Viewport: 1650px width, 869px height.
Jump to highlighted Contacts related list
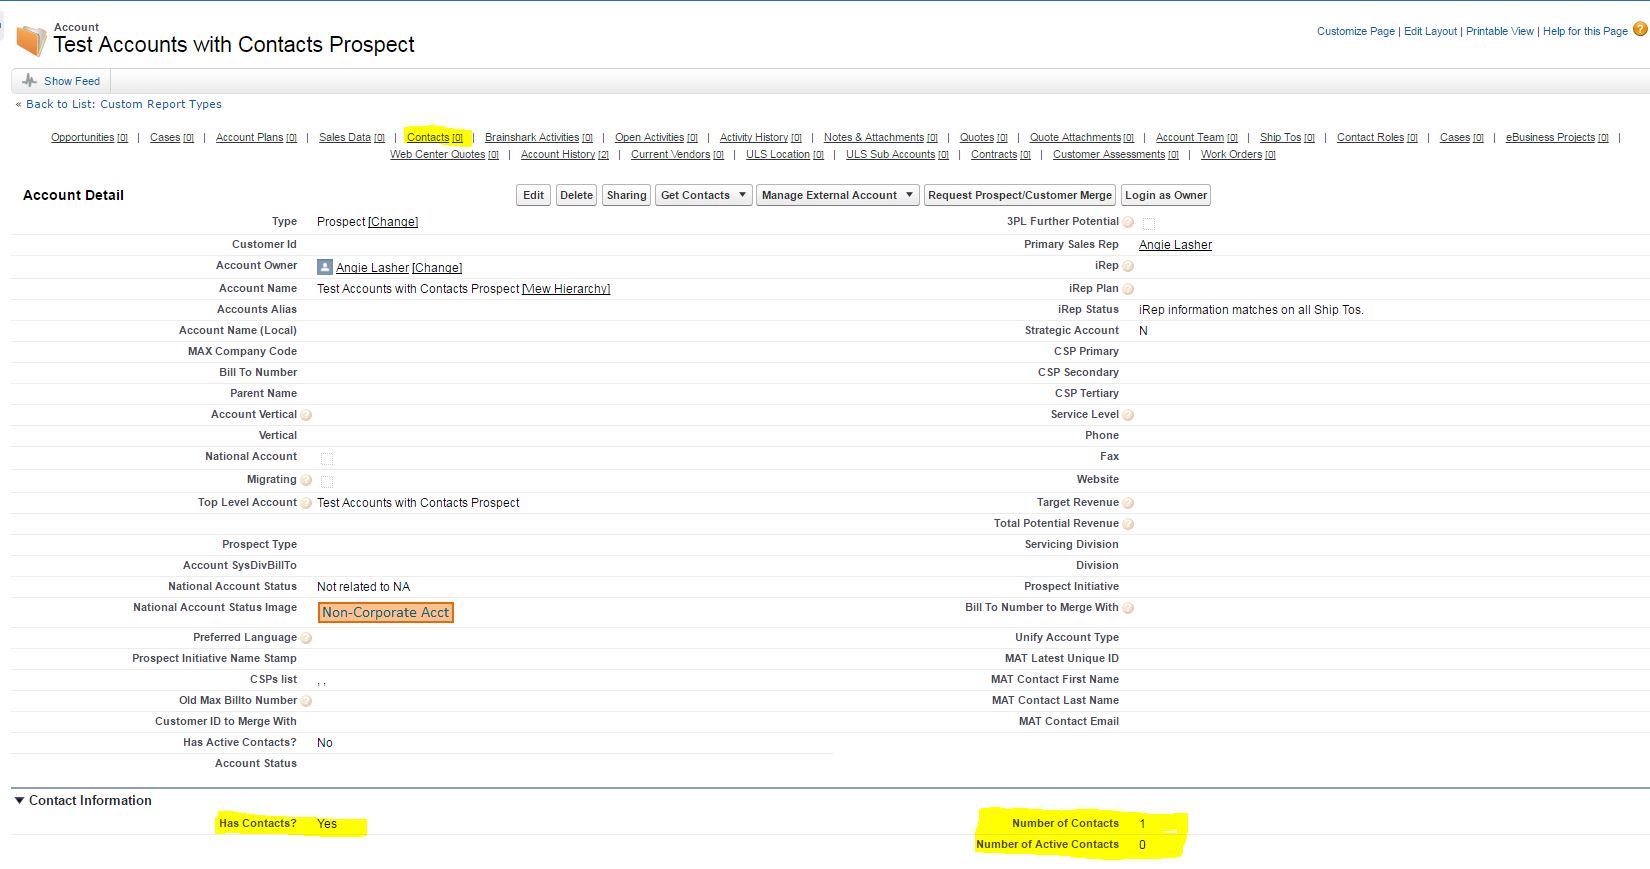click(x=435, y=138)
